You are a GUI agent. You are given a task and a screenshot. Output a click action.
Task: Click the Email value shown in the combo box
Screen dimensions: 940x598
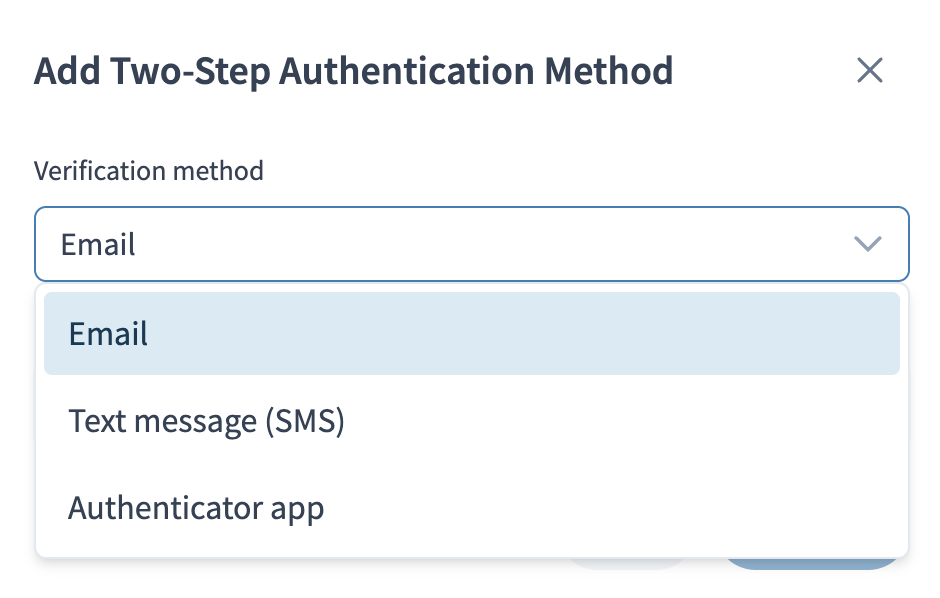point(98,244)
